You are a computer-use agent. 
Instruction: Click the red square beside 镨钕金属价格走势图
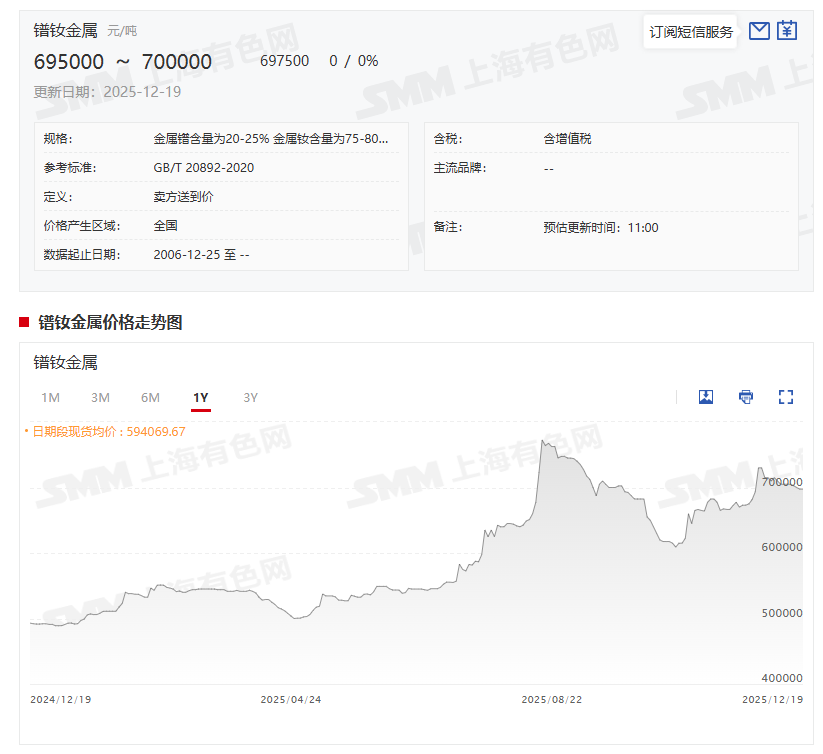[x=24, y=322]
